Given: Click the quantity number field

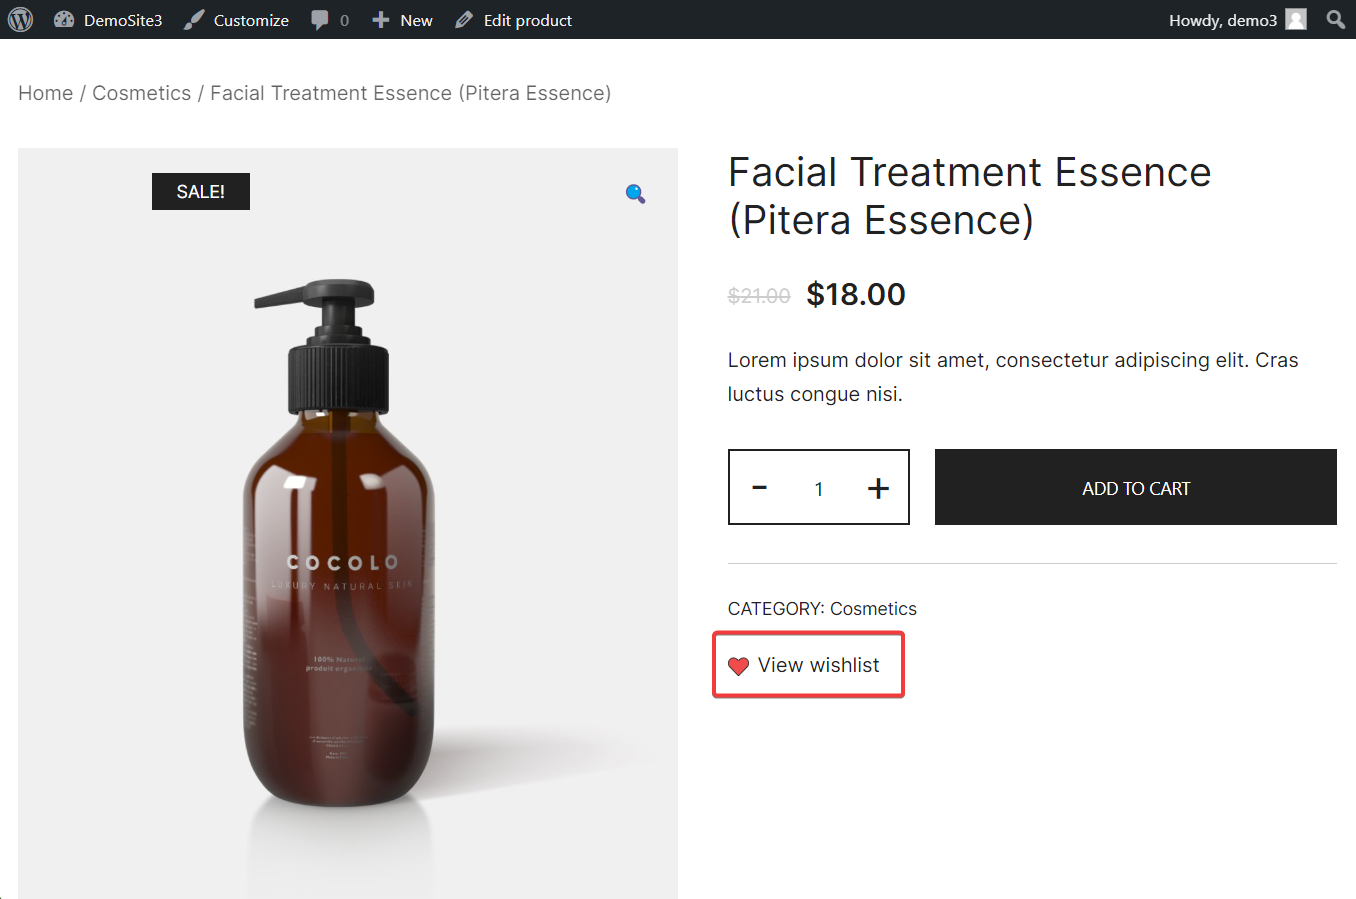Looking at the screenshot, I should click(818, 488).
